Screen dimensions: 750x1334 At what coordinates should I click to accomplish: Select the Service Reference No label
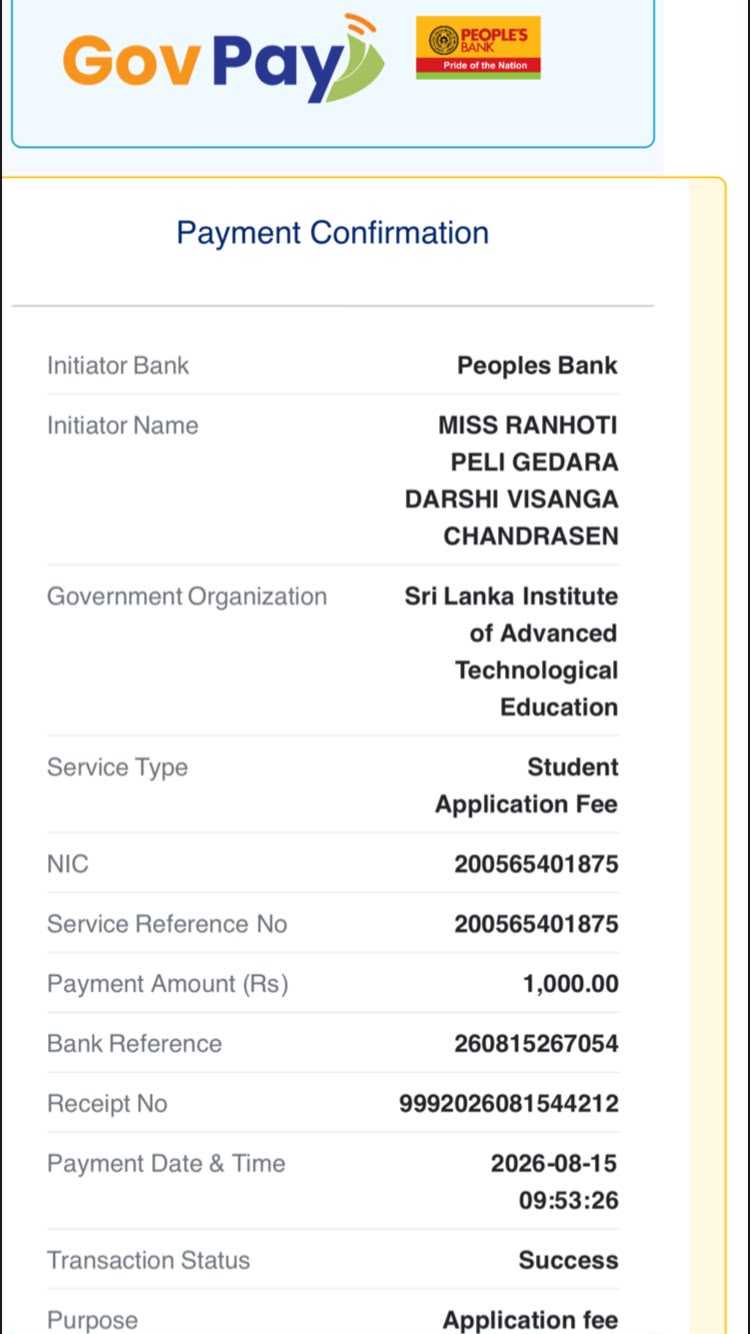167,924
